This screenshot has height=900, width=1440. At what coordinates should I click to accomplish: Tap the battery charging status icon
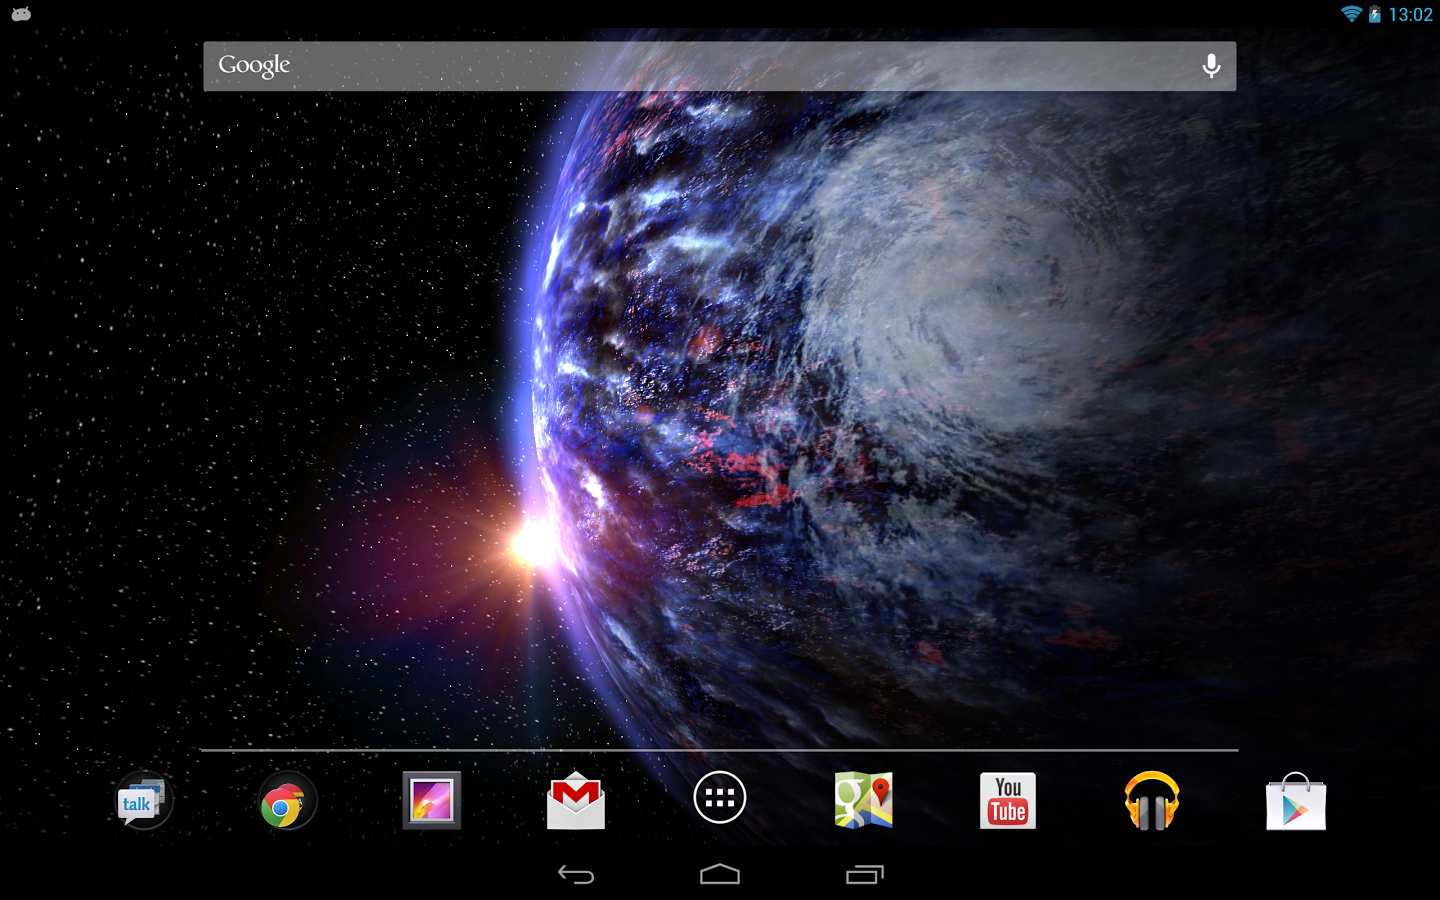[x=1375, y=14]
